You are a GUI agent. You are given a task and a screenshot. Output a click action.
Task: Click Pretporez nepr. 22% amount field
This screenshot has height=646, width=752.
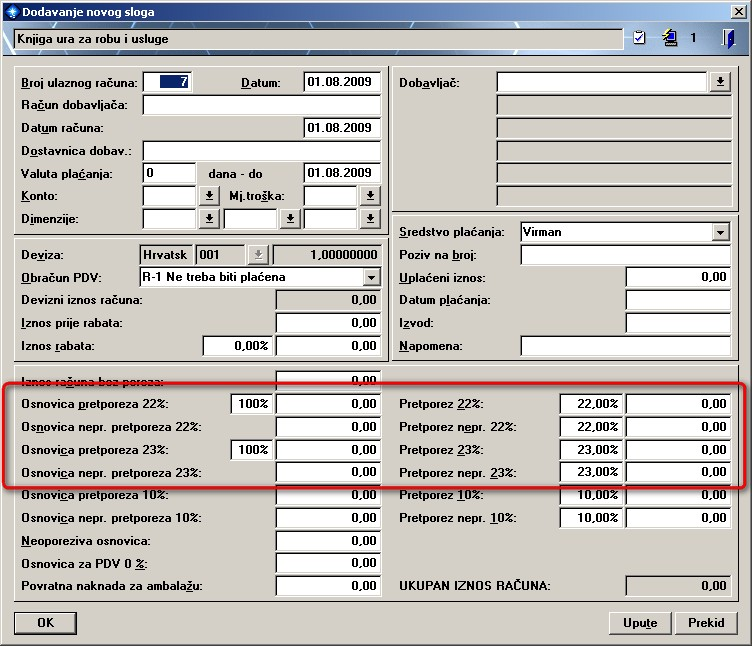[678, 427]
